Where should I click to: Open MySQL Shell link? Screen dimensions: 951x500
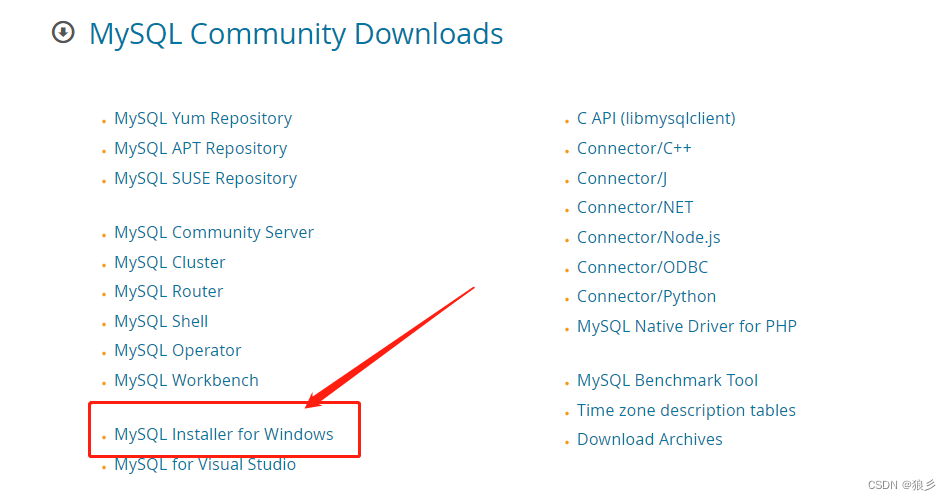pos(161,321)
